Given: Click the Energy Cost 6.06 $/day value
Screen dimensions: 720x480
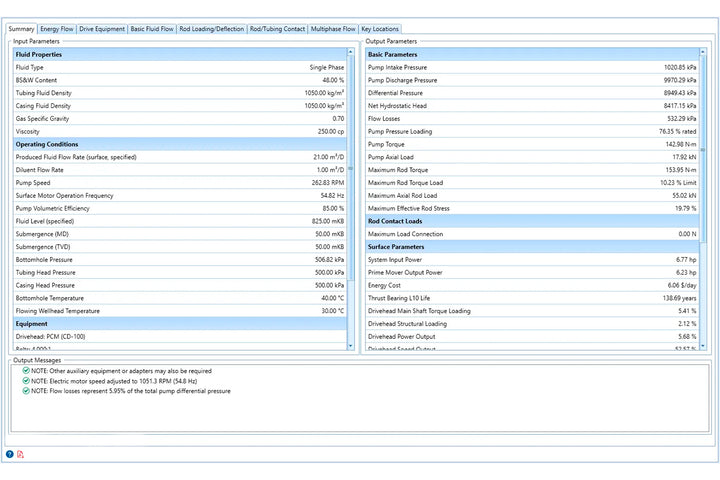Looking at the screenshot, I should click(x=682, y=286).
